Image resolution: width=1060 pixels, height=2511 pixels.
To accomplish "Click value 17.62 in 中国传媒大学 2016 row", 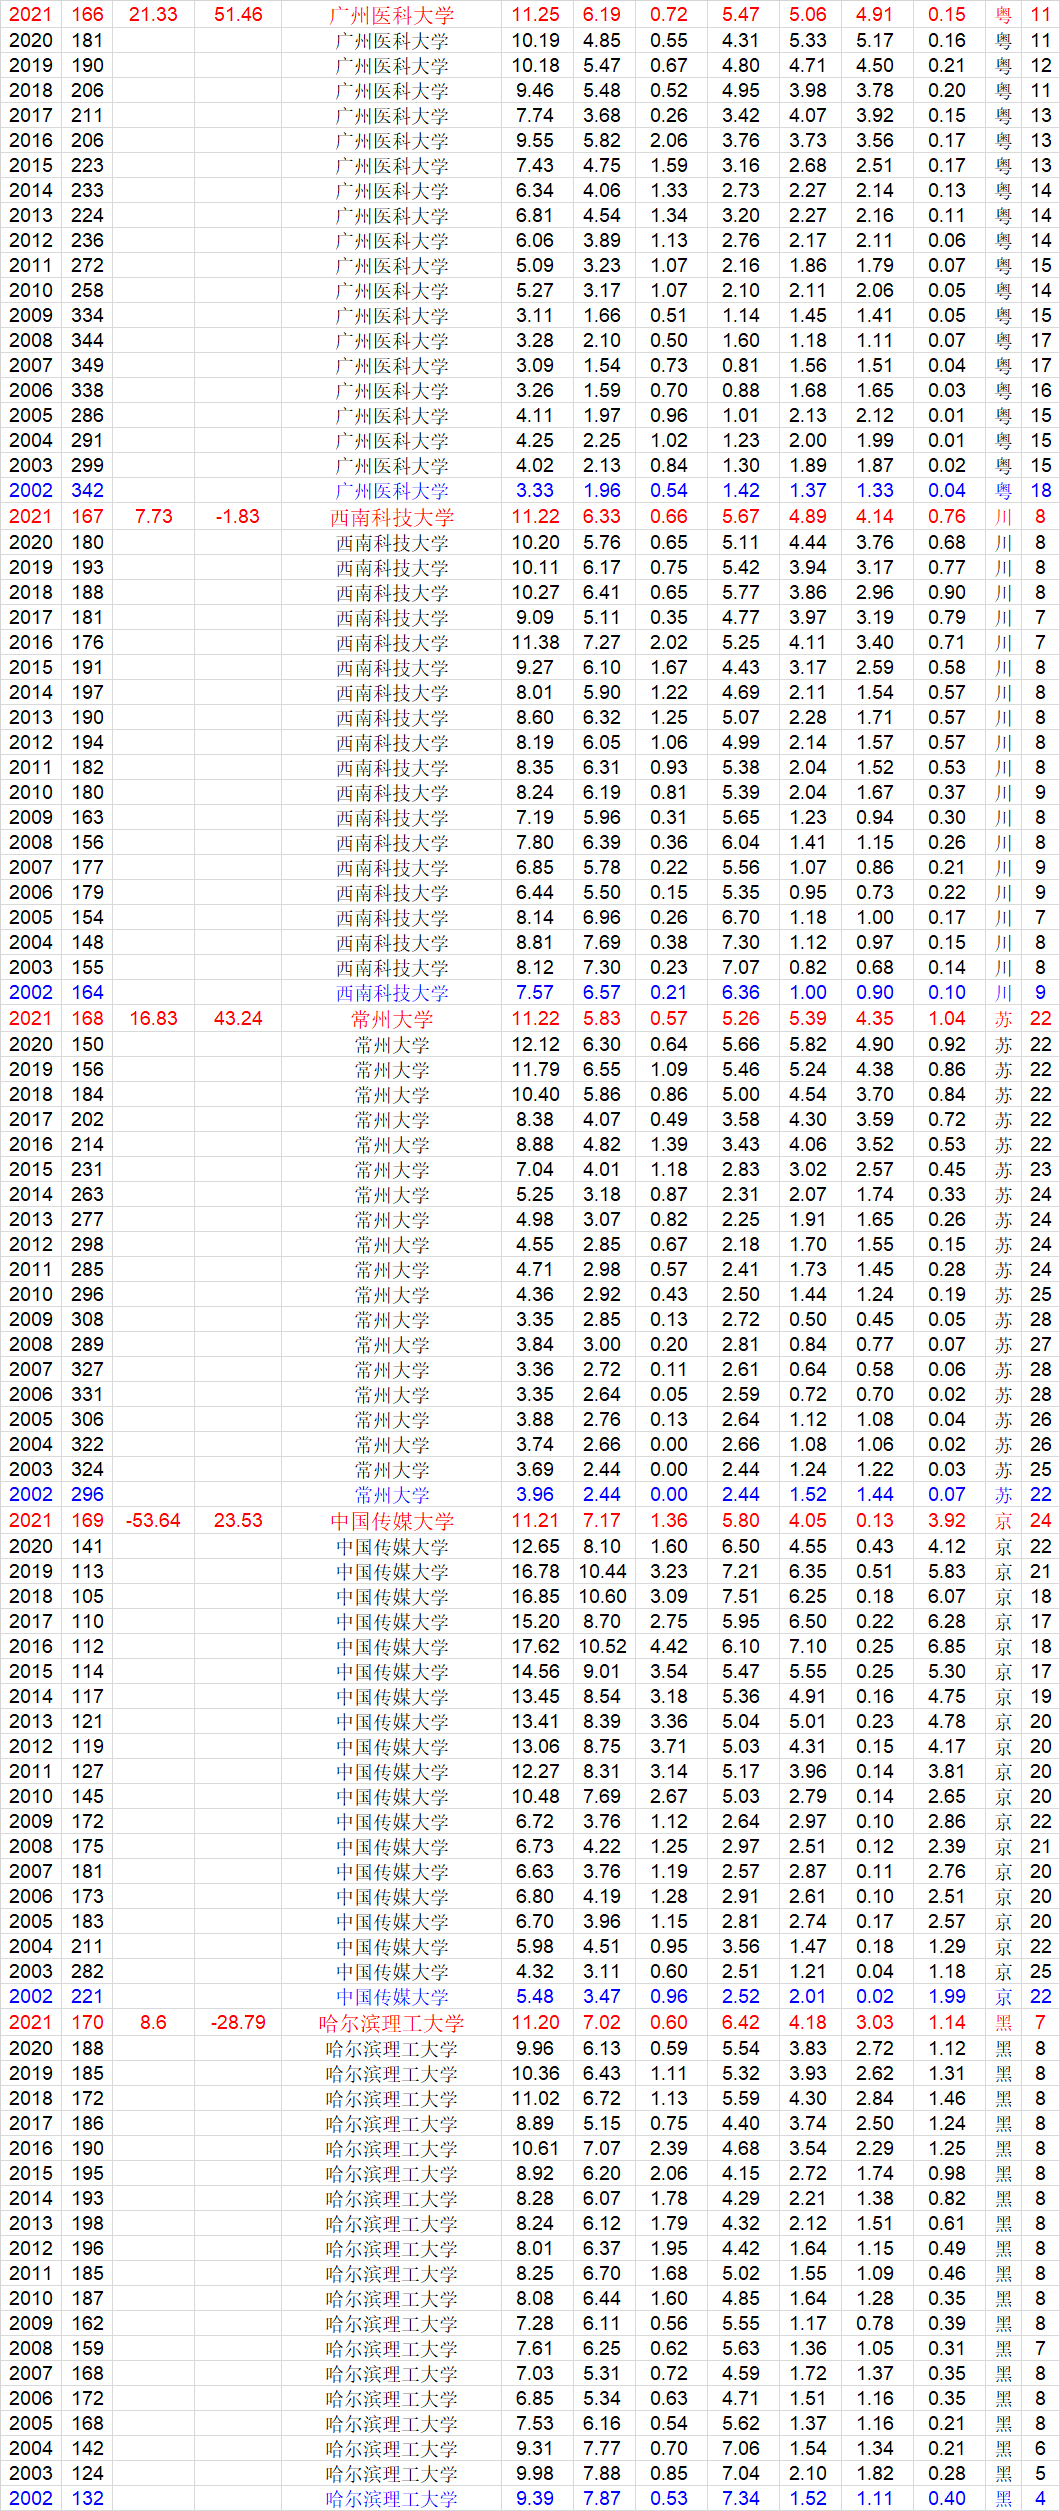I will tap(535, 1646).
